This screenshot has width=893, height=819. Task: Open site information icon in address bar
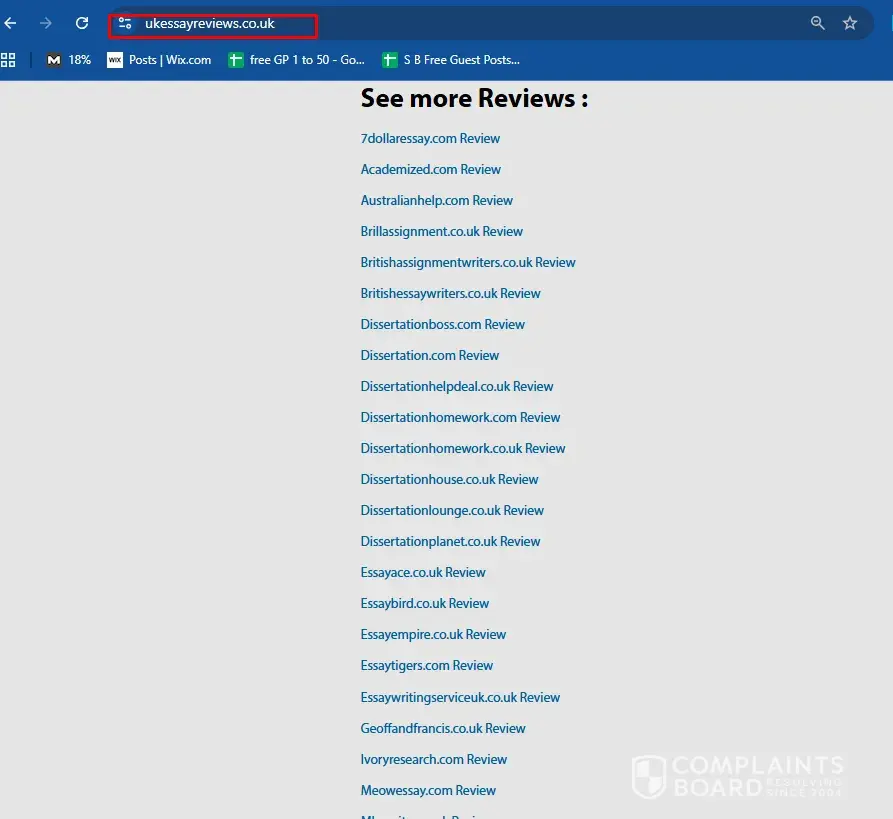point(125,24)
